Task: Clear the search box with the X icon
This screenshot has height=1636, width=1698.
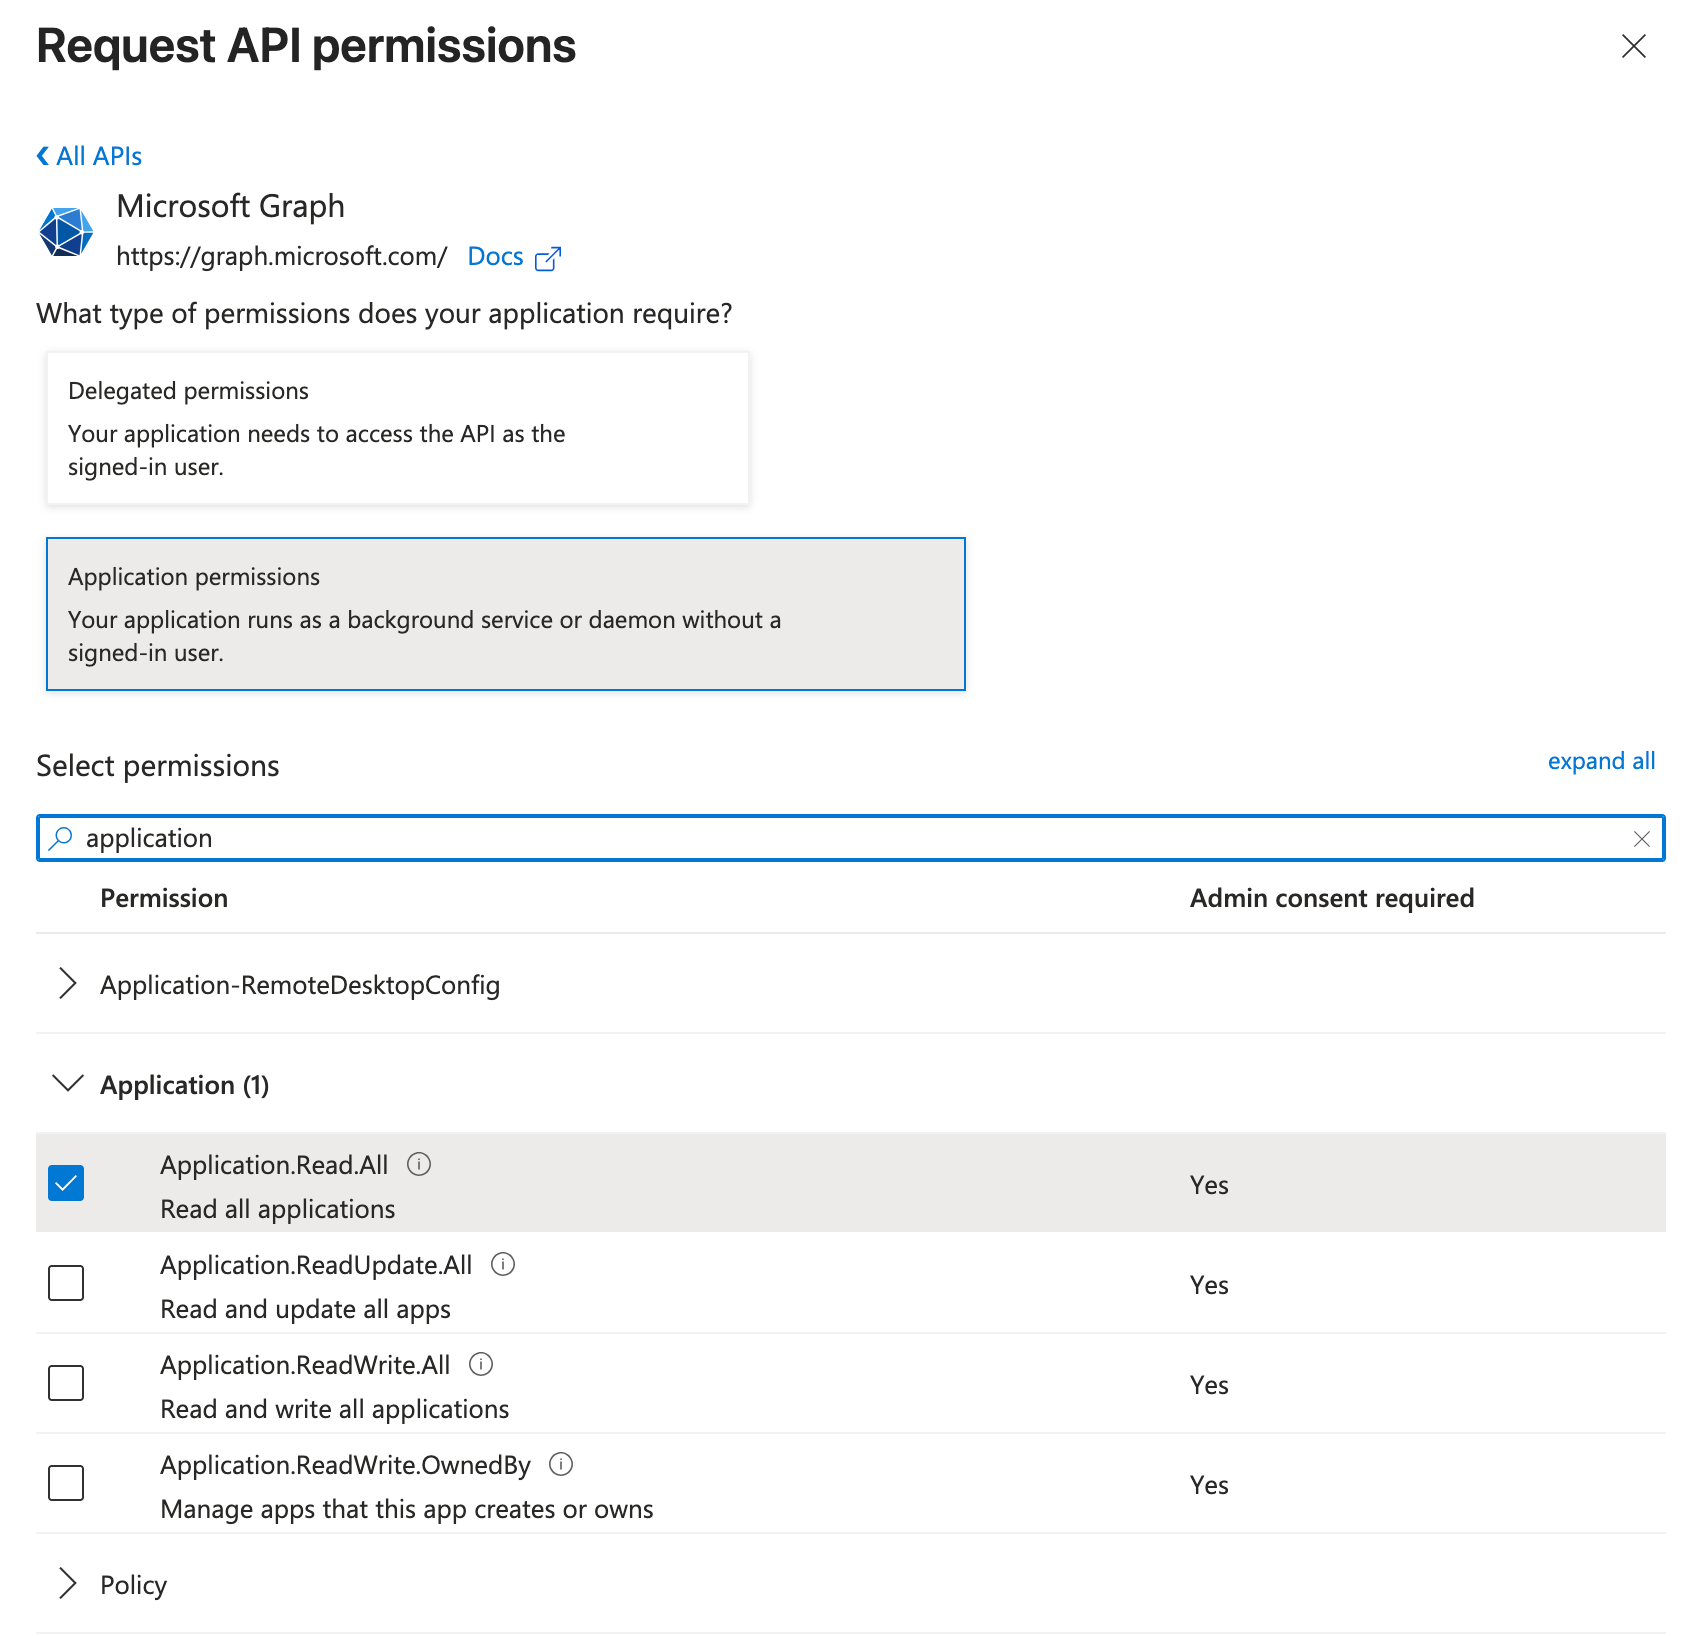Action: click(x=1643, y=839)
